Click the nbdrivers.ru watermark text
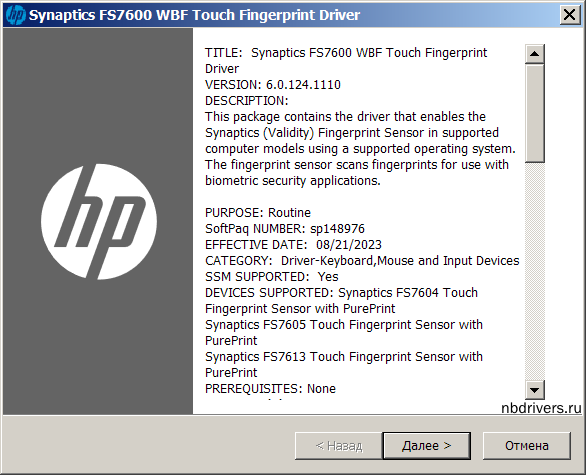The width and height of the screenshot is (586, 475). pos(541,408)
